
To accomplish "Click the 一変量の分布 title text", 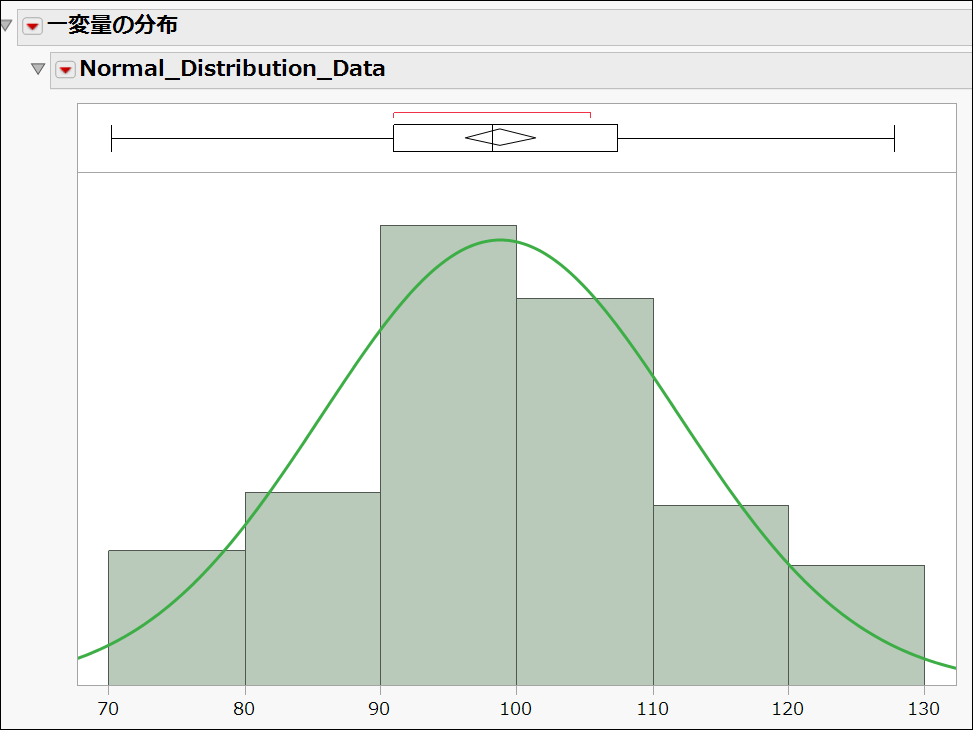I will tap(112, 25).
